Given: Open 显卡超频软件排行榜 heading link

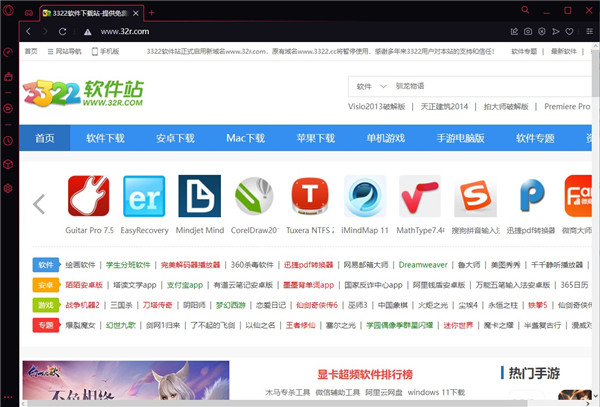Looking at the screenshot, I should (x=365, y=374).
